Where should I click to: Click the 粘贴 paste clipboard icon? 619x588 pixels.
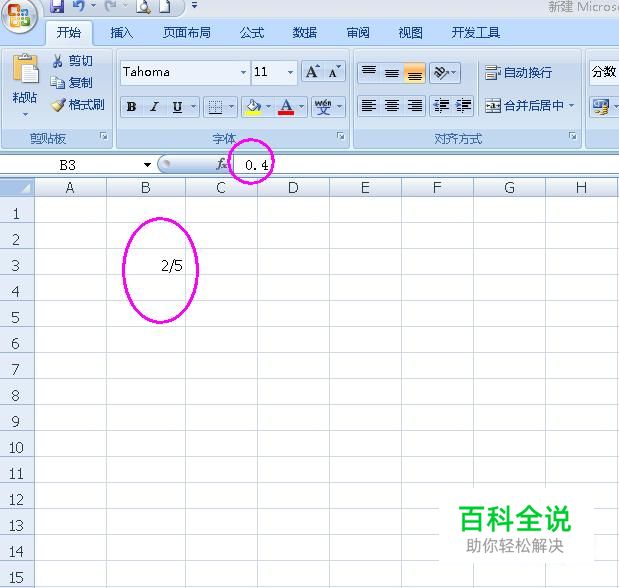pyautogui.click(x=25, y=69)
